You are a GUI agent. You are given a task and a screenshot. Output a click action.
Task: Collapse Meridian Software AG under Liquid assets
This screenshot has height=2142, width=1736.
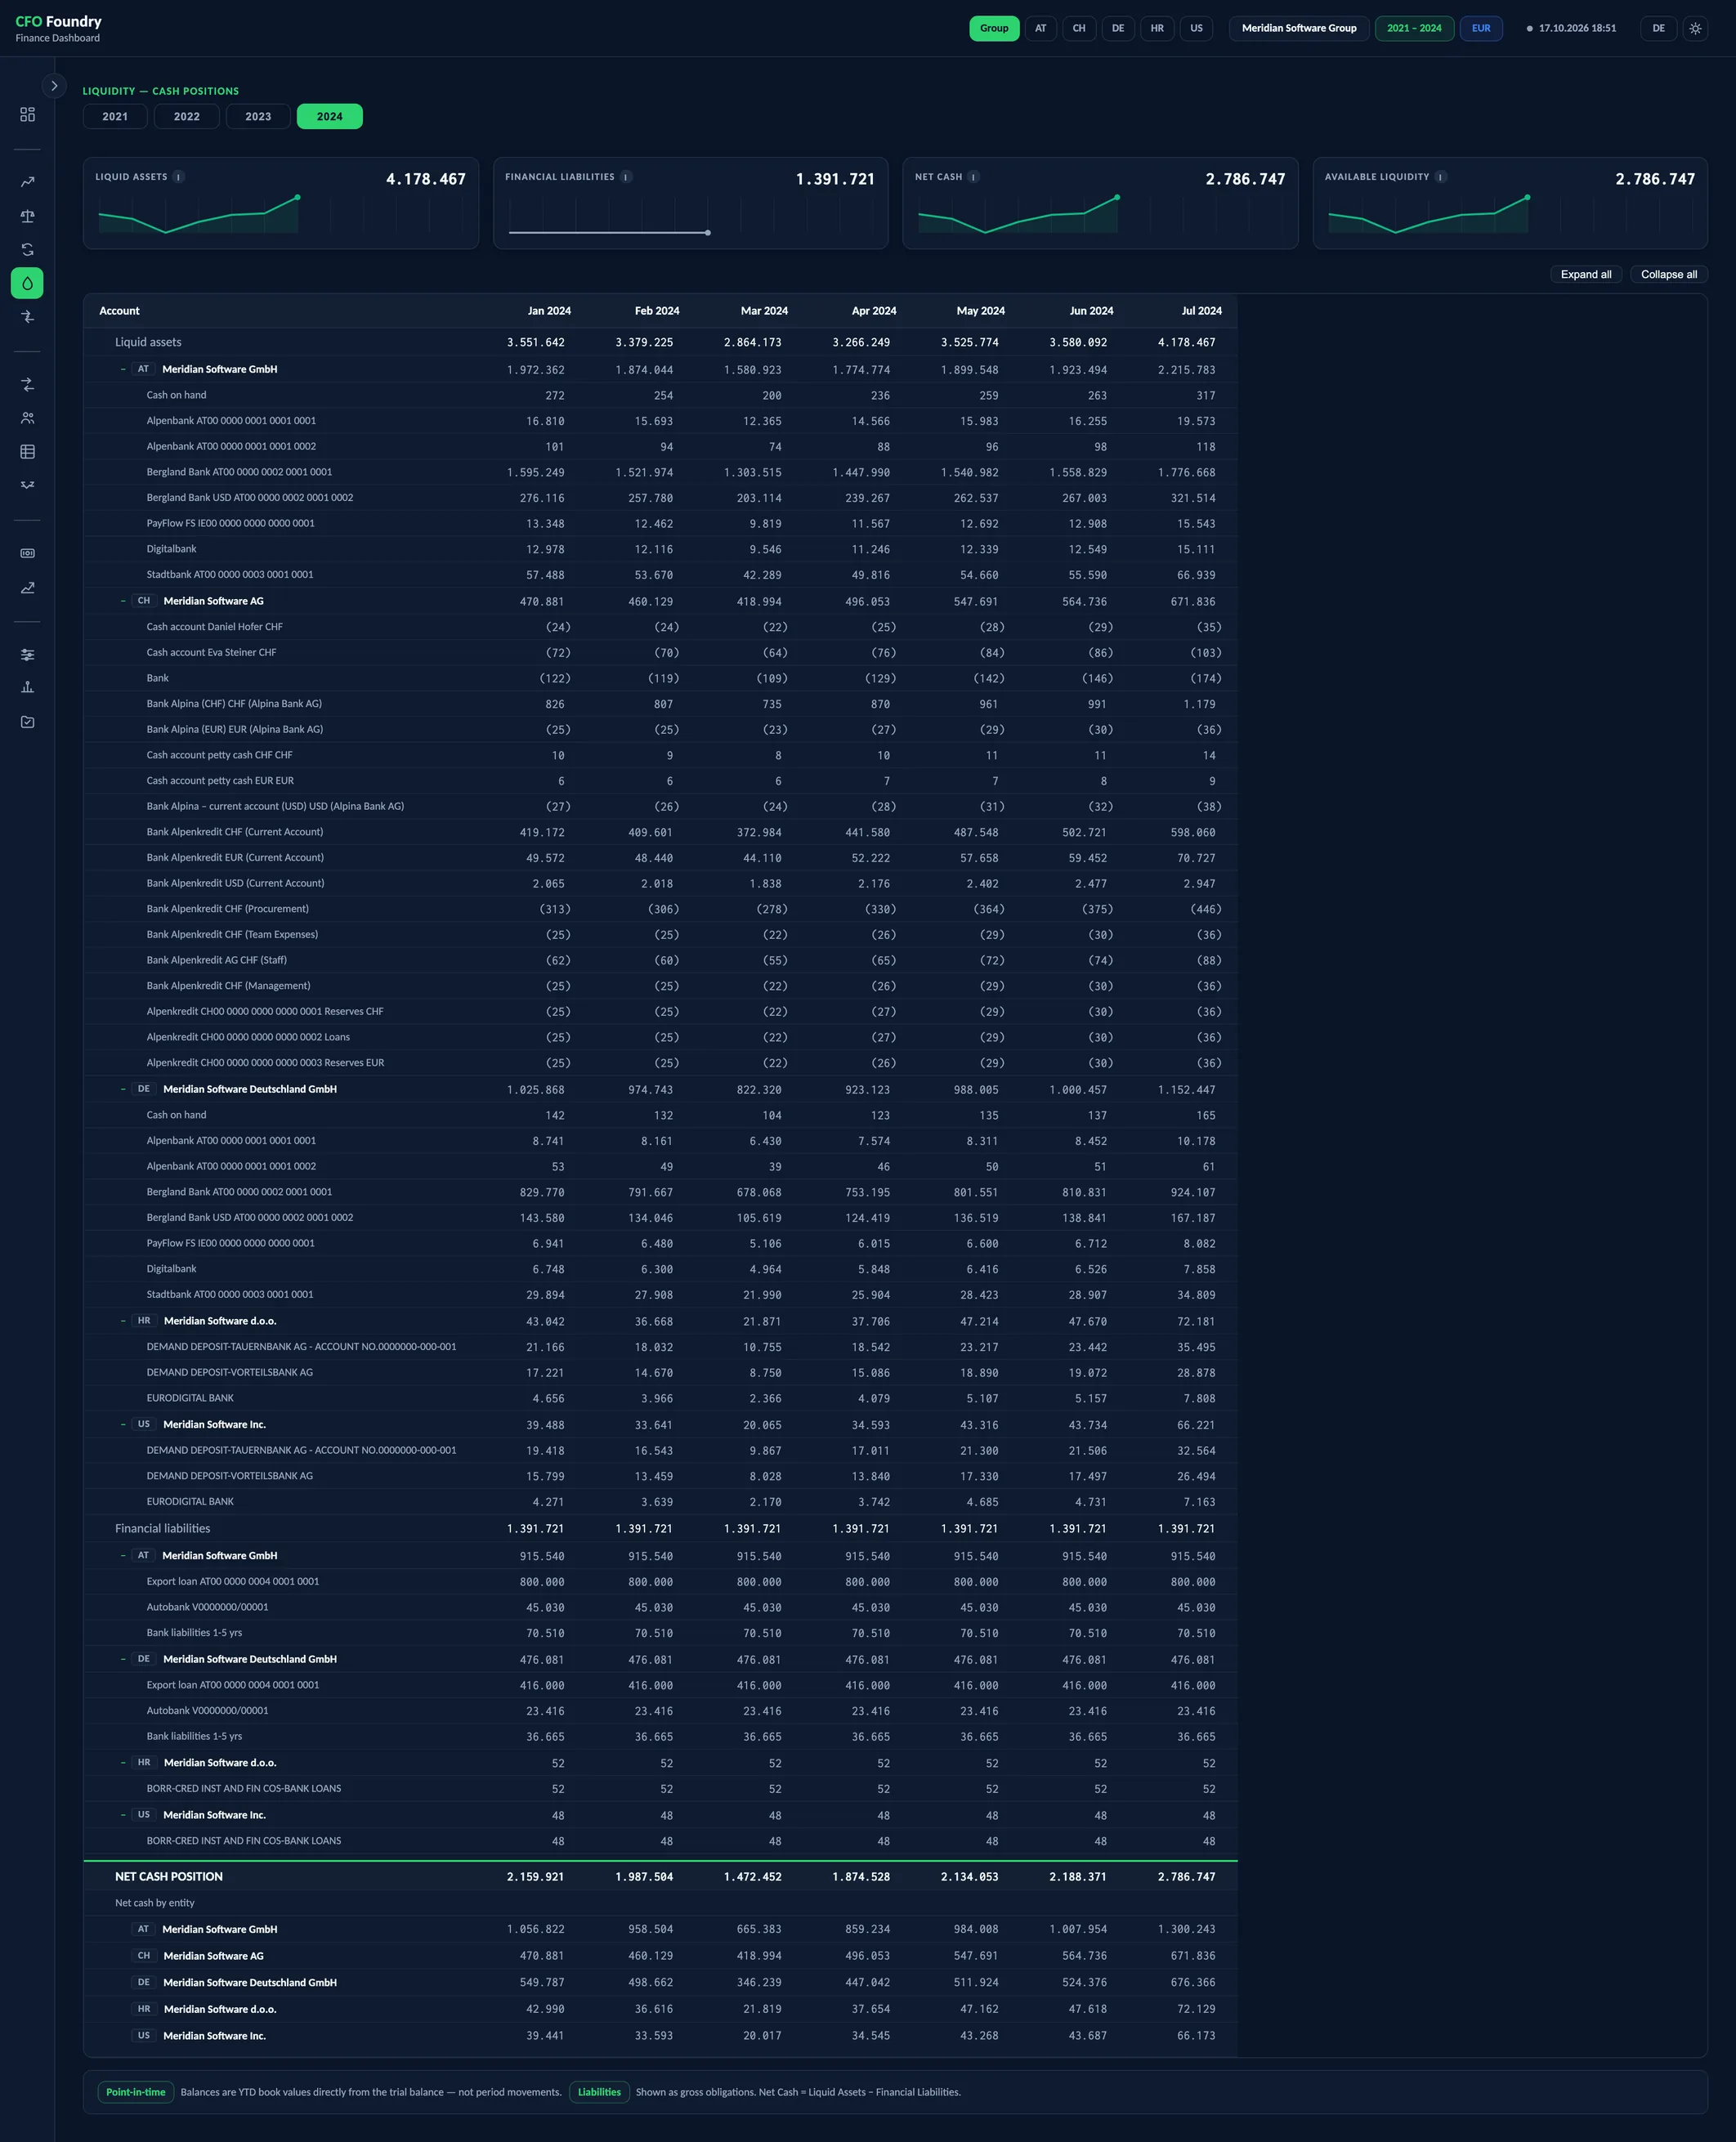click(123, 601)
